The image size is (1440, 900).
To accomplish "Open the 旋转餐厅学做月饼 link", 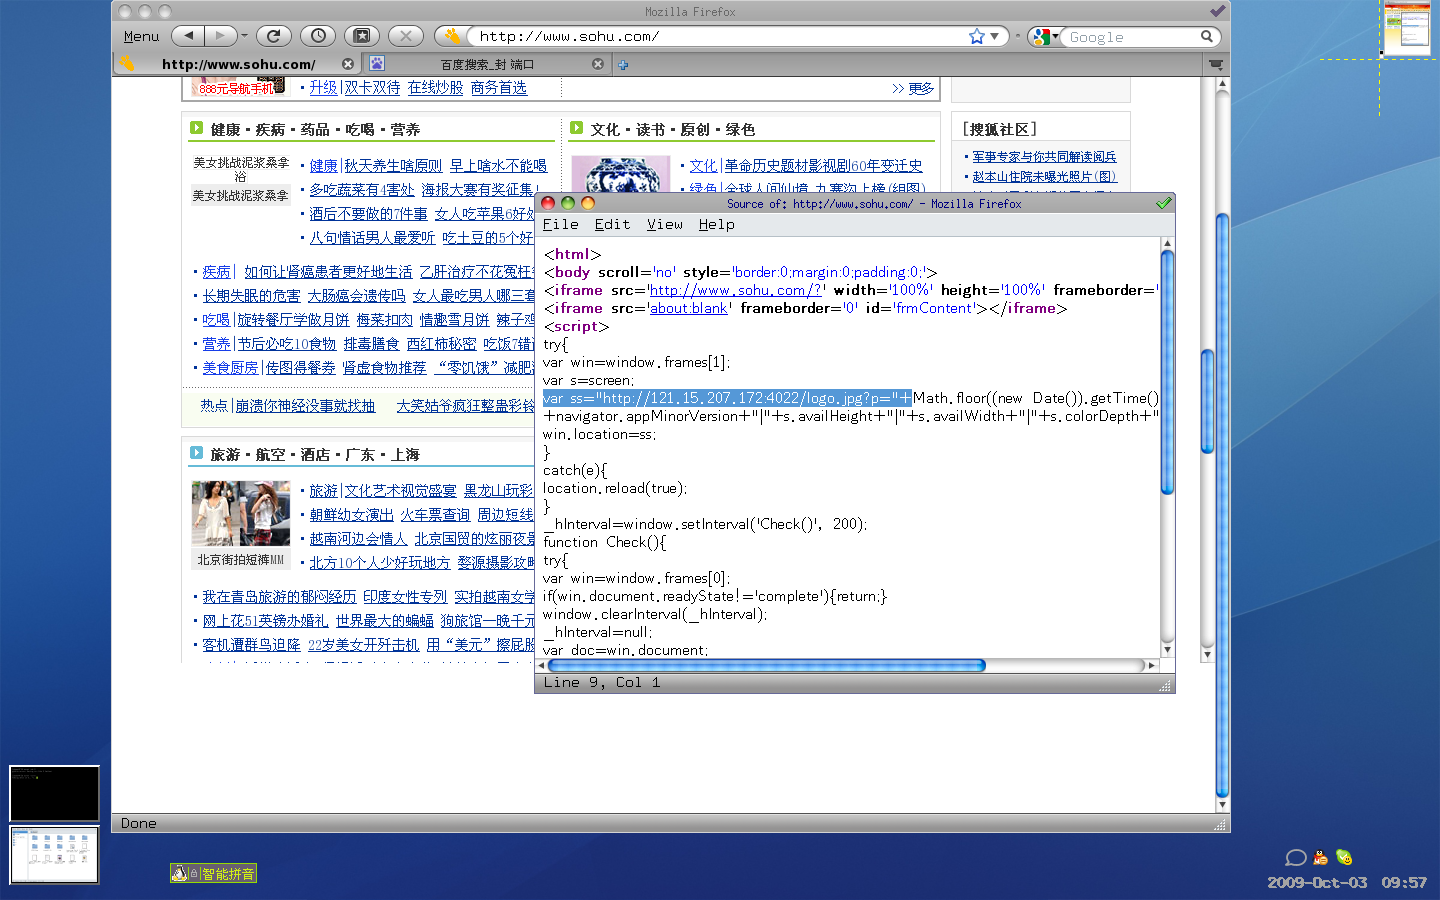I will point(293,319).
